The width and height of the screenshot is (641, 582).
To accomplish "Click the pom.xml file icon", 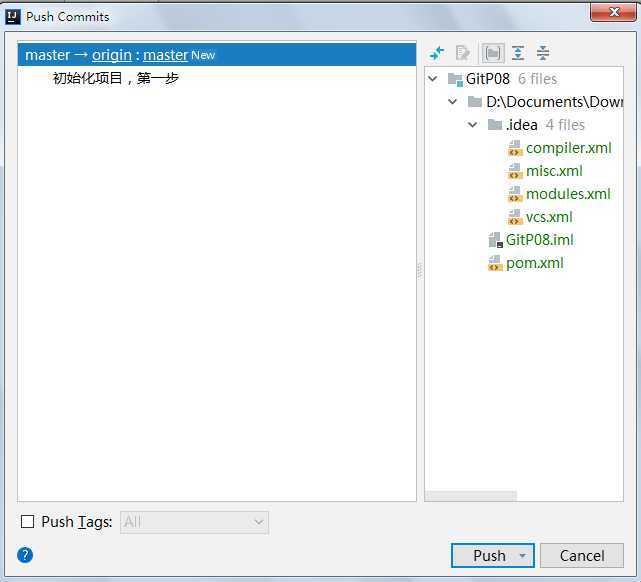I will [x=495, y=263].
